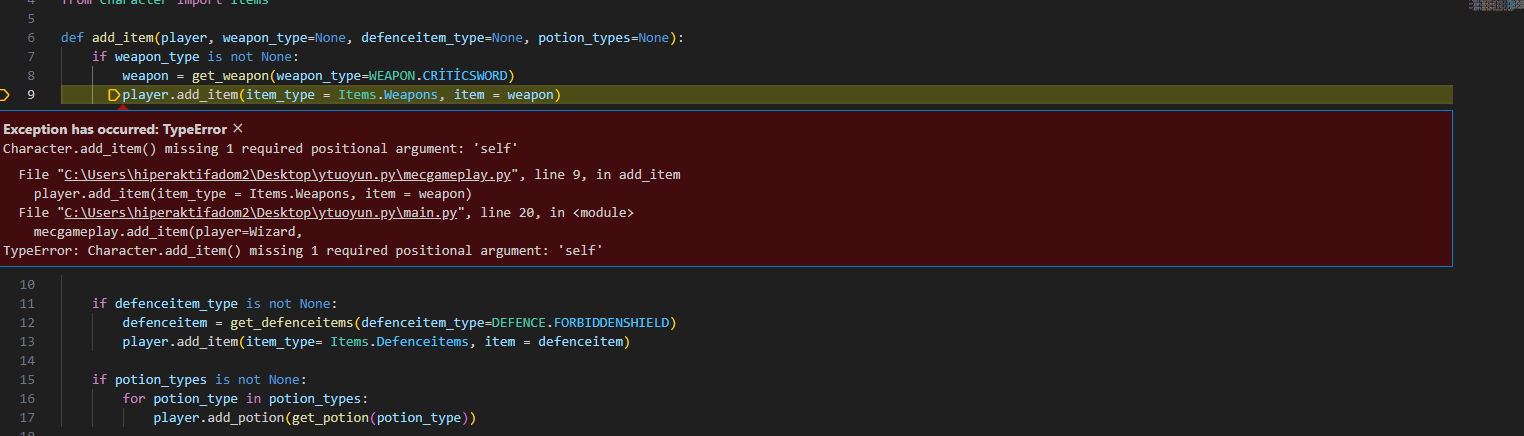This screenshot has height=436, width=1524.
Task: Click the yellow debug arrow in the gutter
Action: tap(4, 95)
